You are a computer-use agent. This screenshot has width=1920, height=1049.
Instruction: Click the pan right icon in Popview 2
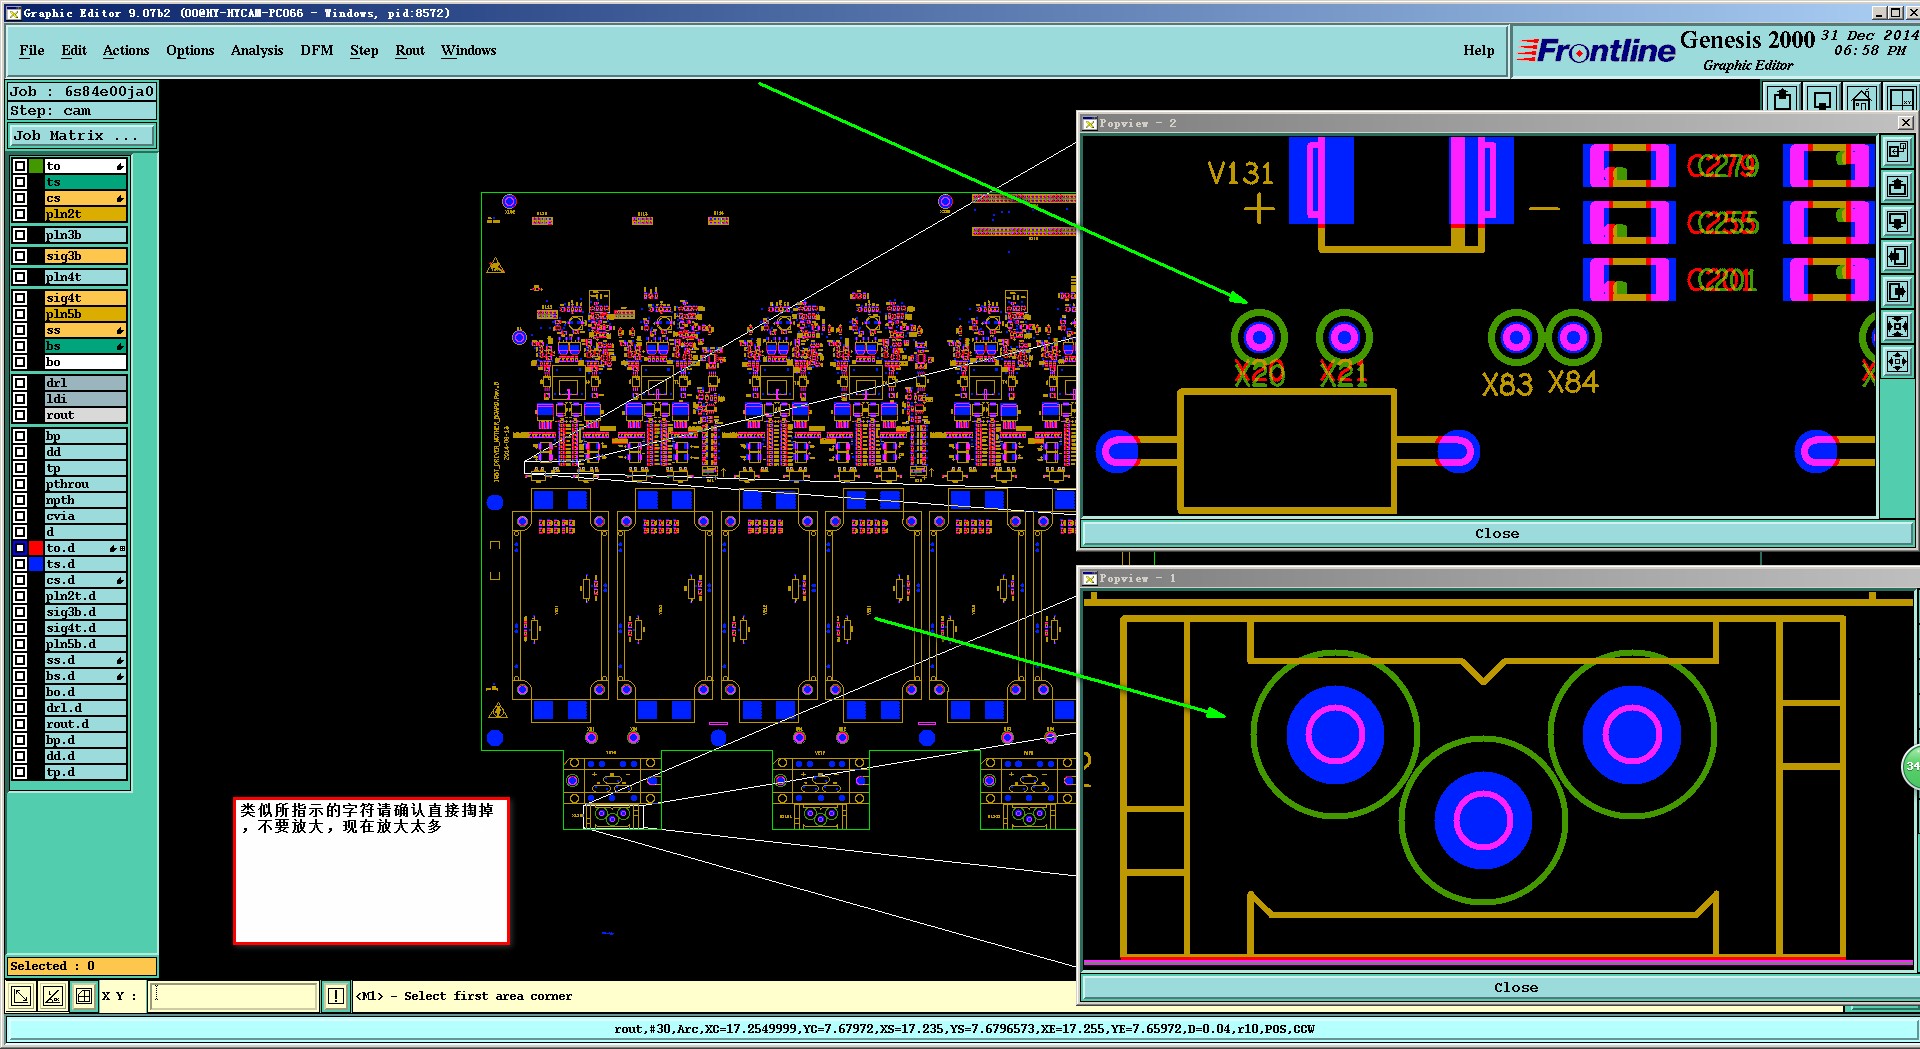coord(1897,291)
